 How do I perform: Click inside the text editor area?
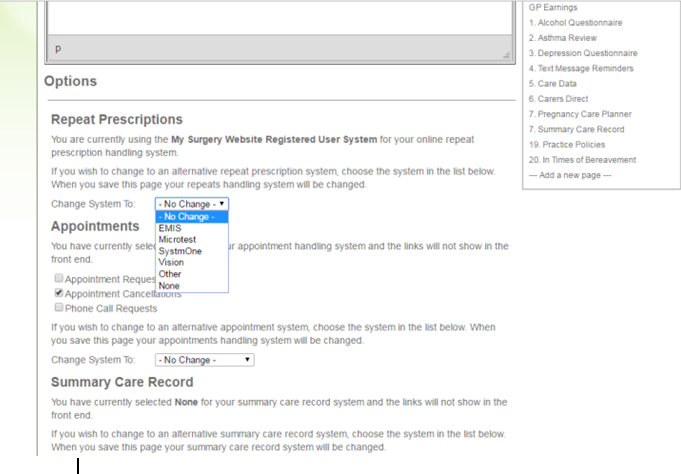pyautogui.click(x=280, y=20)
